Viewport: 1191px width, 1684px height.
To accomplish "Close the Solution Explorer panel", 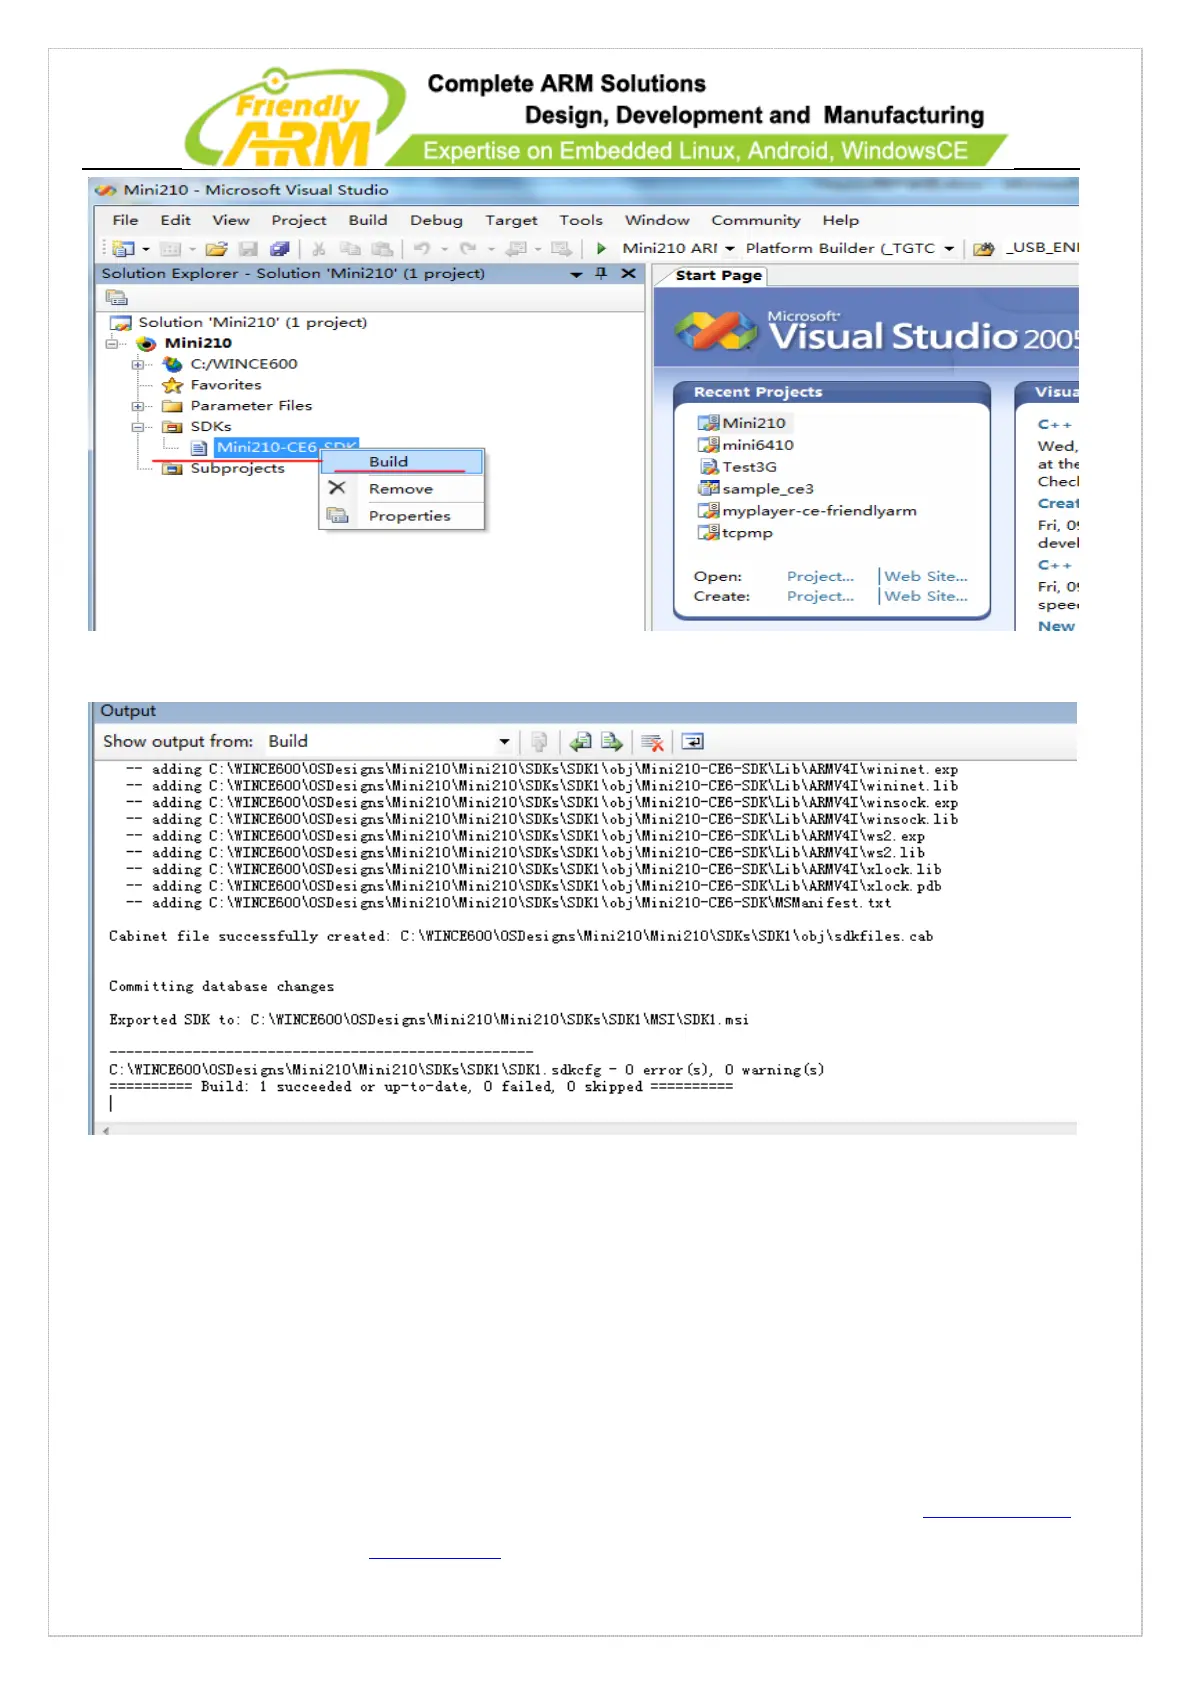I will (628, 273).
